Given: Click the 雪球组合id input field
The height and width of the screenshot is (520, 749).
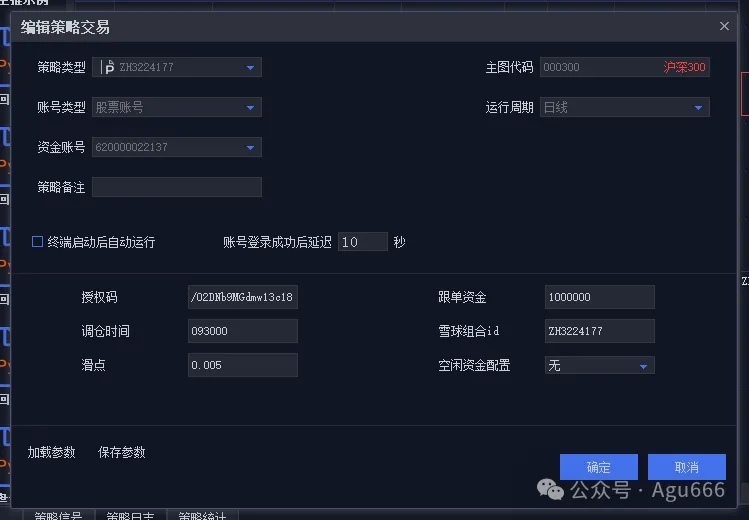Looking at the screenshot, I should tap(599, 331).
